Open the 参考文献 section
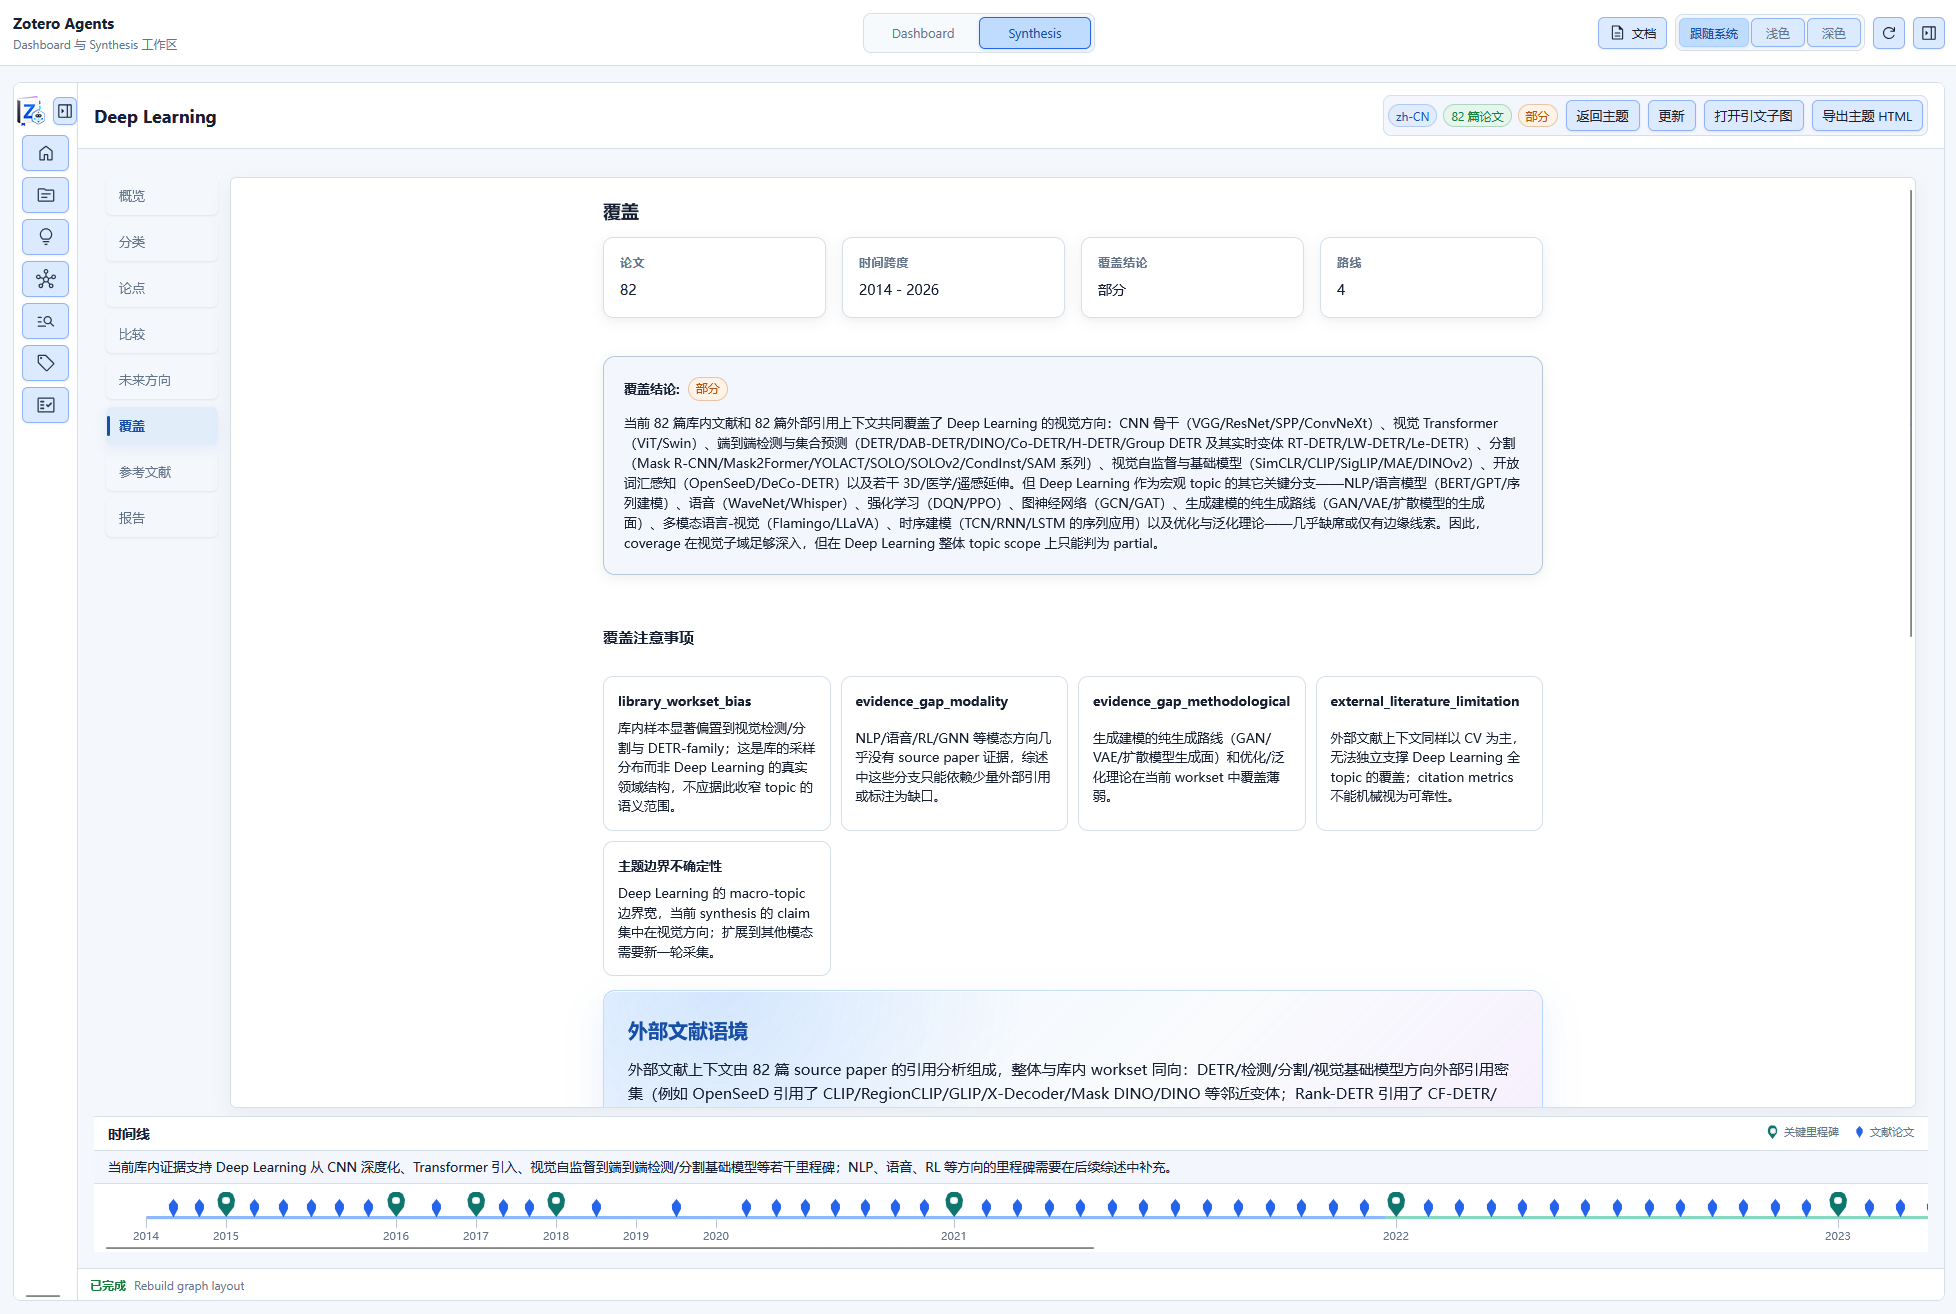 point(162,472)
